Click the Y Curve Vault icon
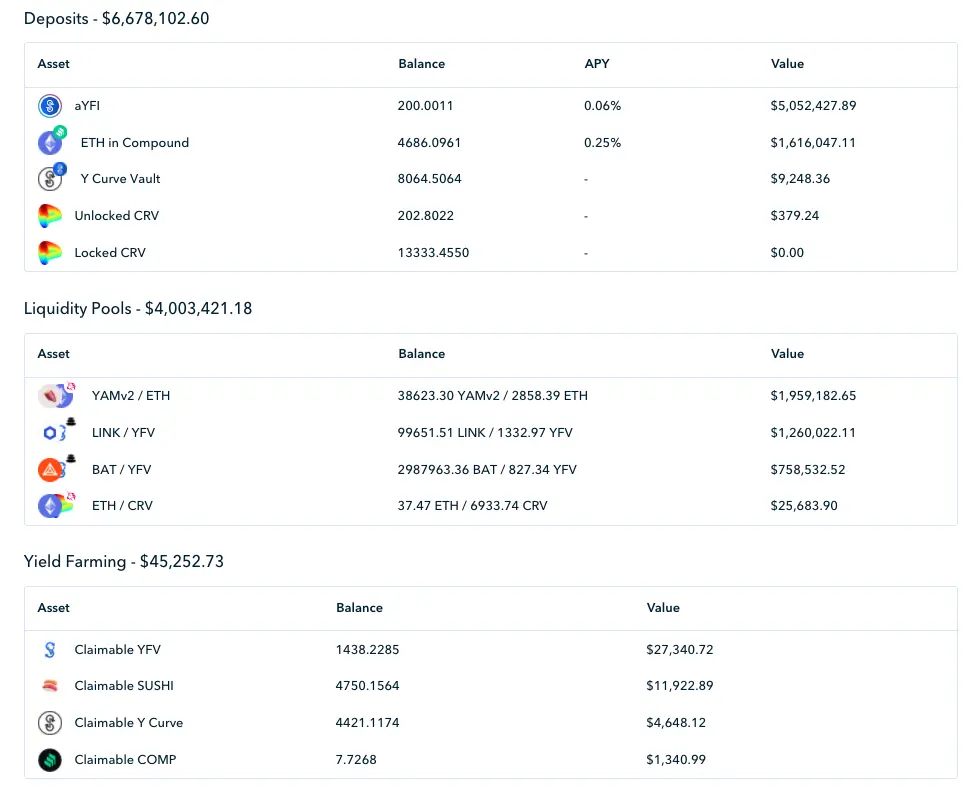The image size is (980, 792). (x=52, y=177)
